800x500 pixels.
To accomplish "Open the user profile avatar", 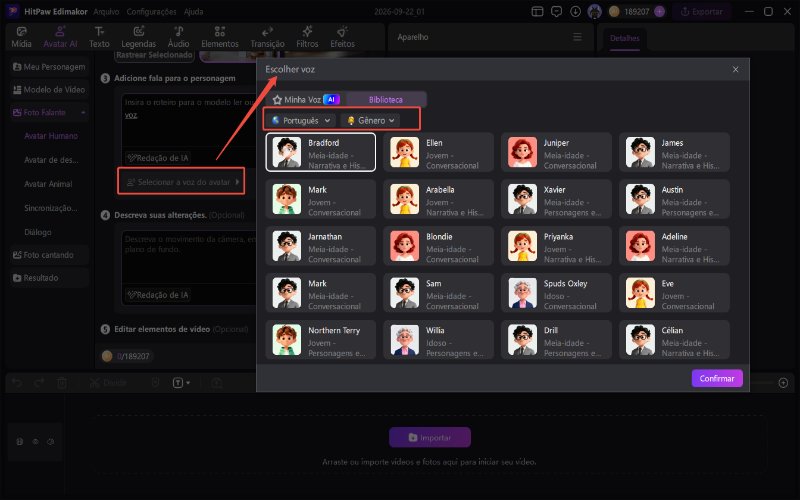I will (595, 11).
